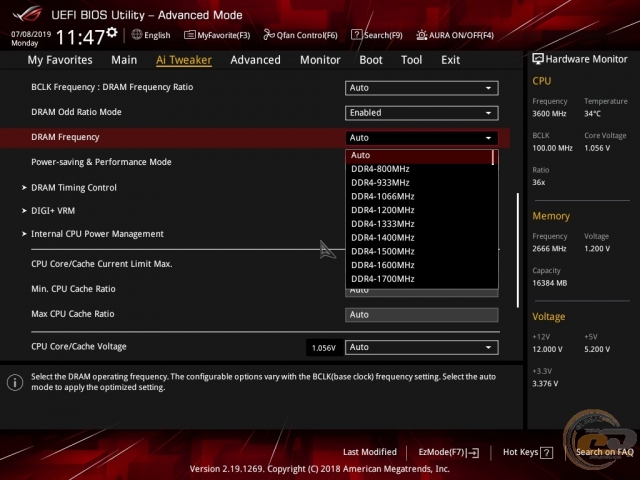This screenshot has height=480, width=640.
Task: Click the 34°C temperature value
Action: click(x=592, y=114)
